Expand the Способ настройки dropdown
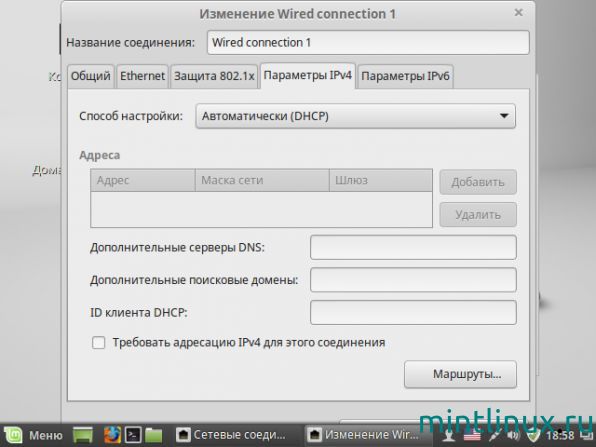This screenshot has height=447, width=596. coord(356,116)
